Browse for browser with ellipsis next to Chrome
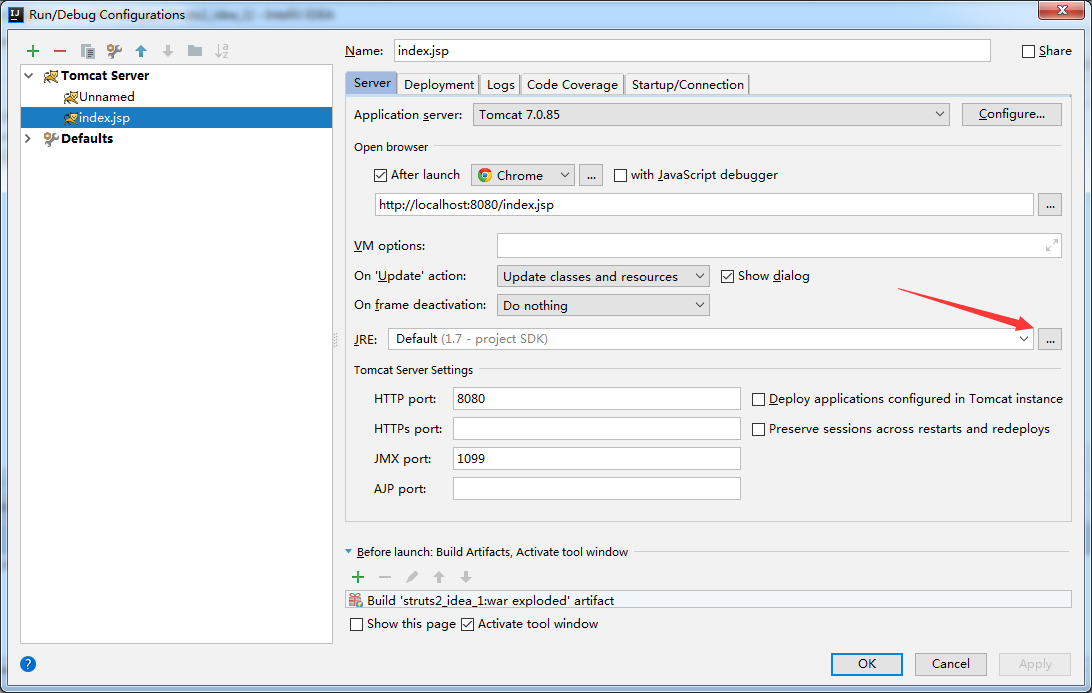1092x693 pixels. coord(591,176)
